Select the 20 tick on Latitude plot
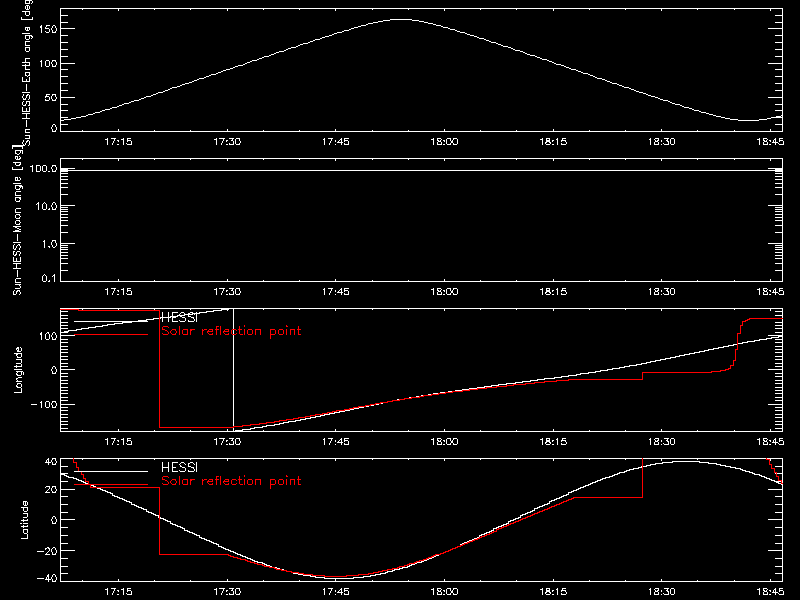800x600 pixels. [51, 490]
